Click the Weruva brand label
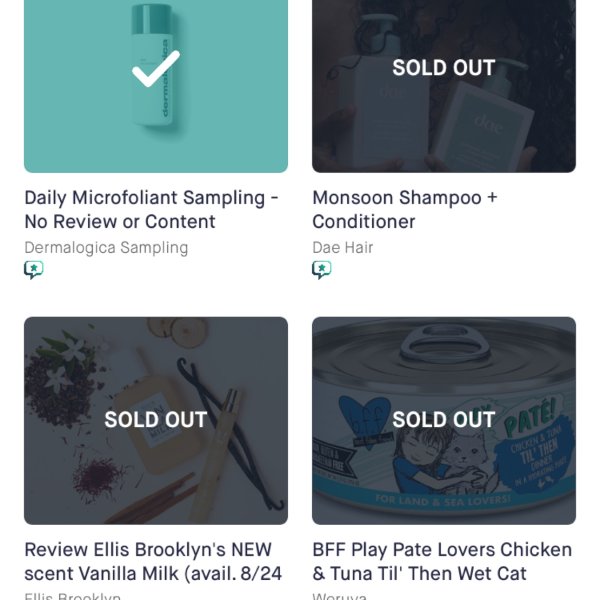The width and height of the screenshot is (600, 600). [x=340, y=596]
